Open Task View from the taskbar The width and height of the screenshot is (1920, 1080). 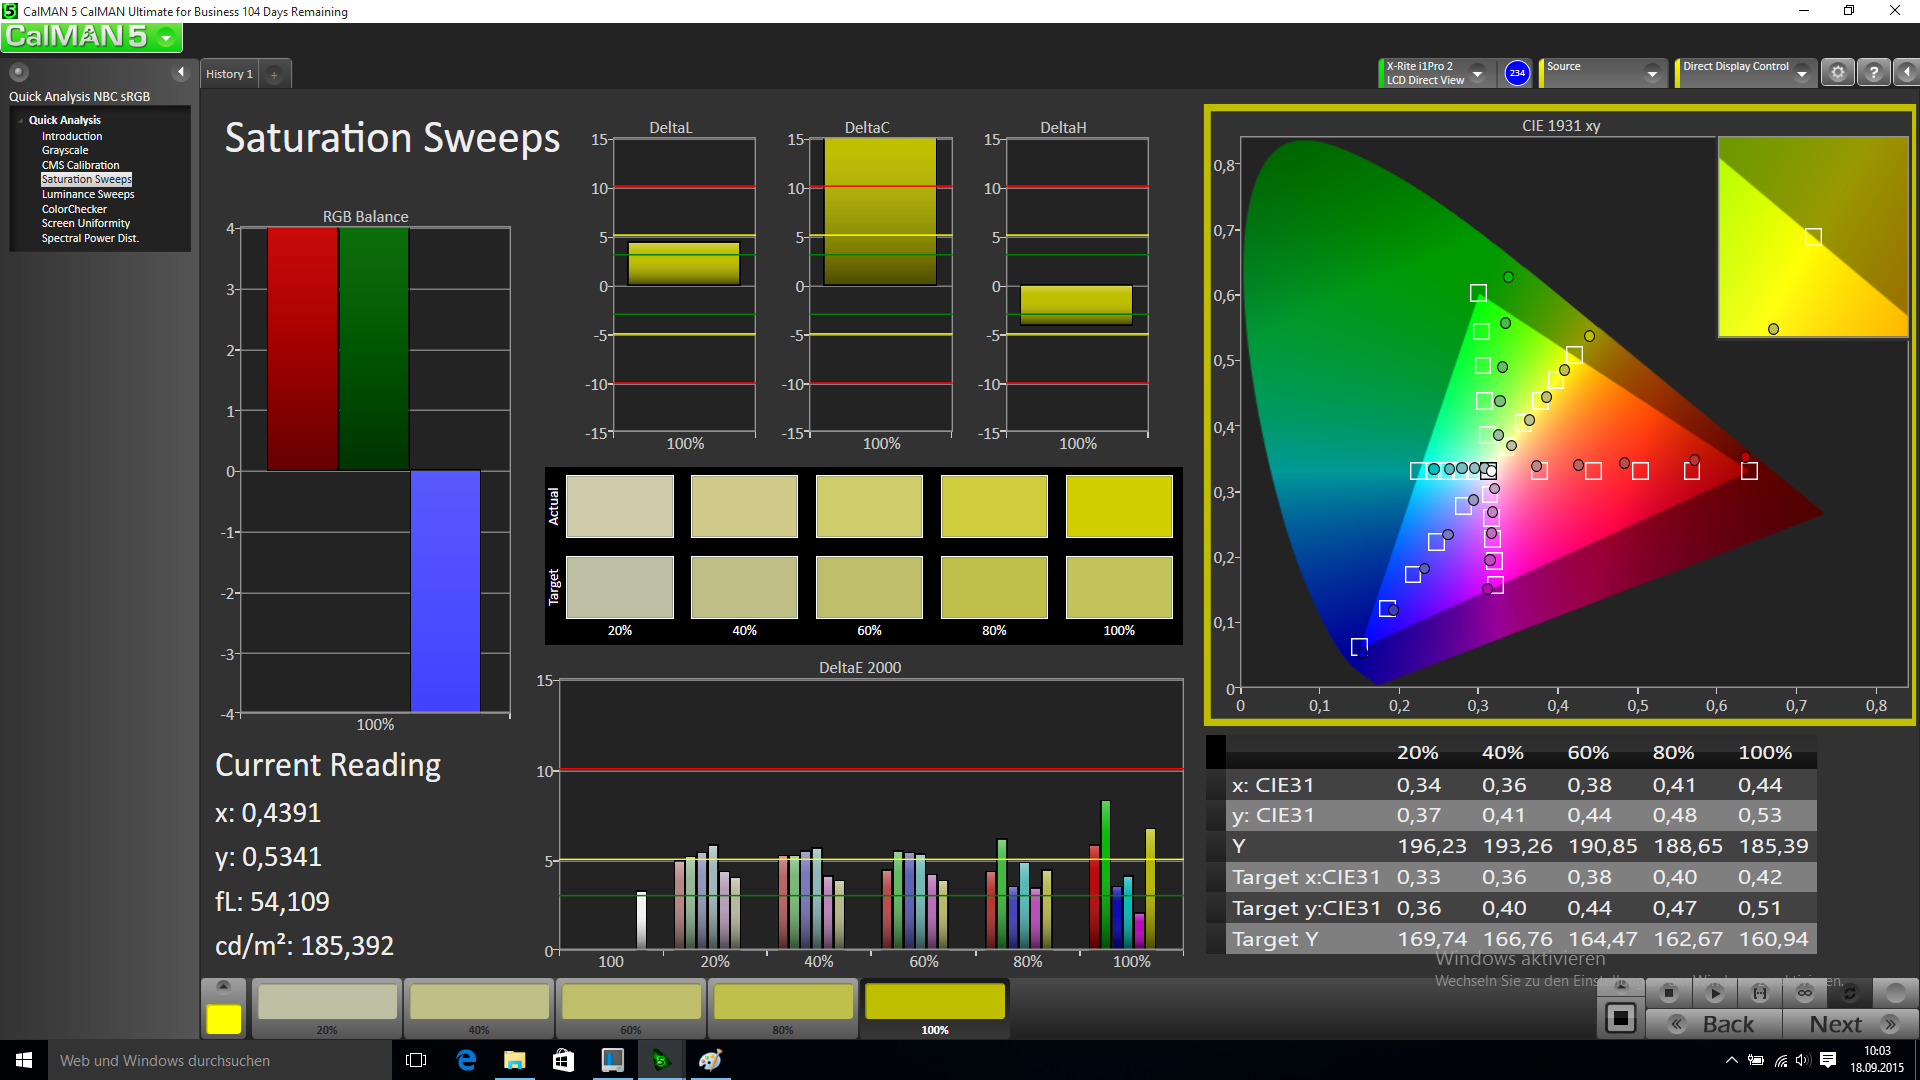pyautogui.click(x=416, y=1060)
